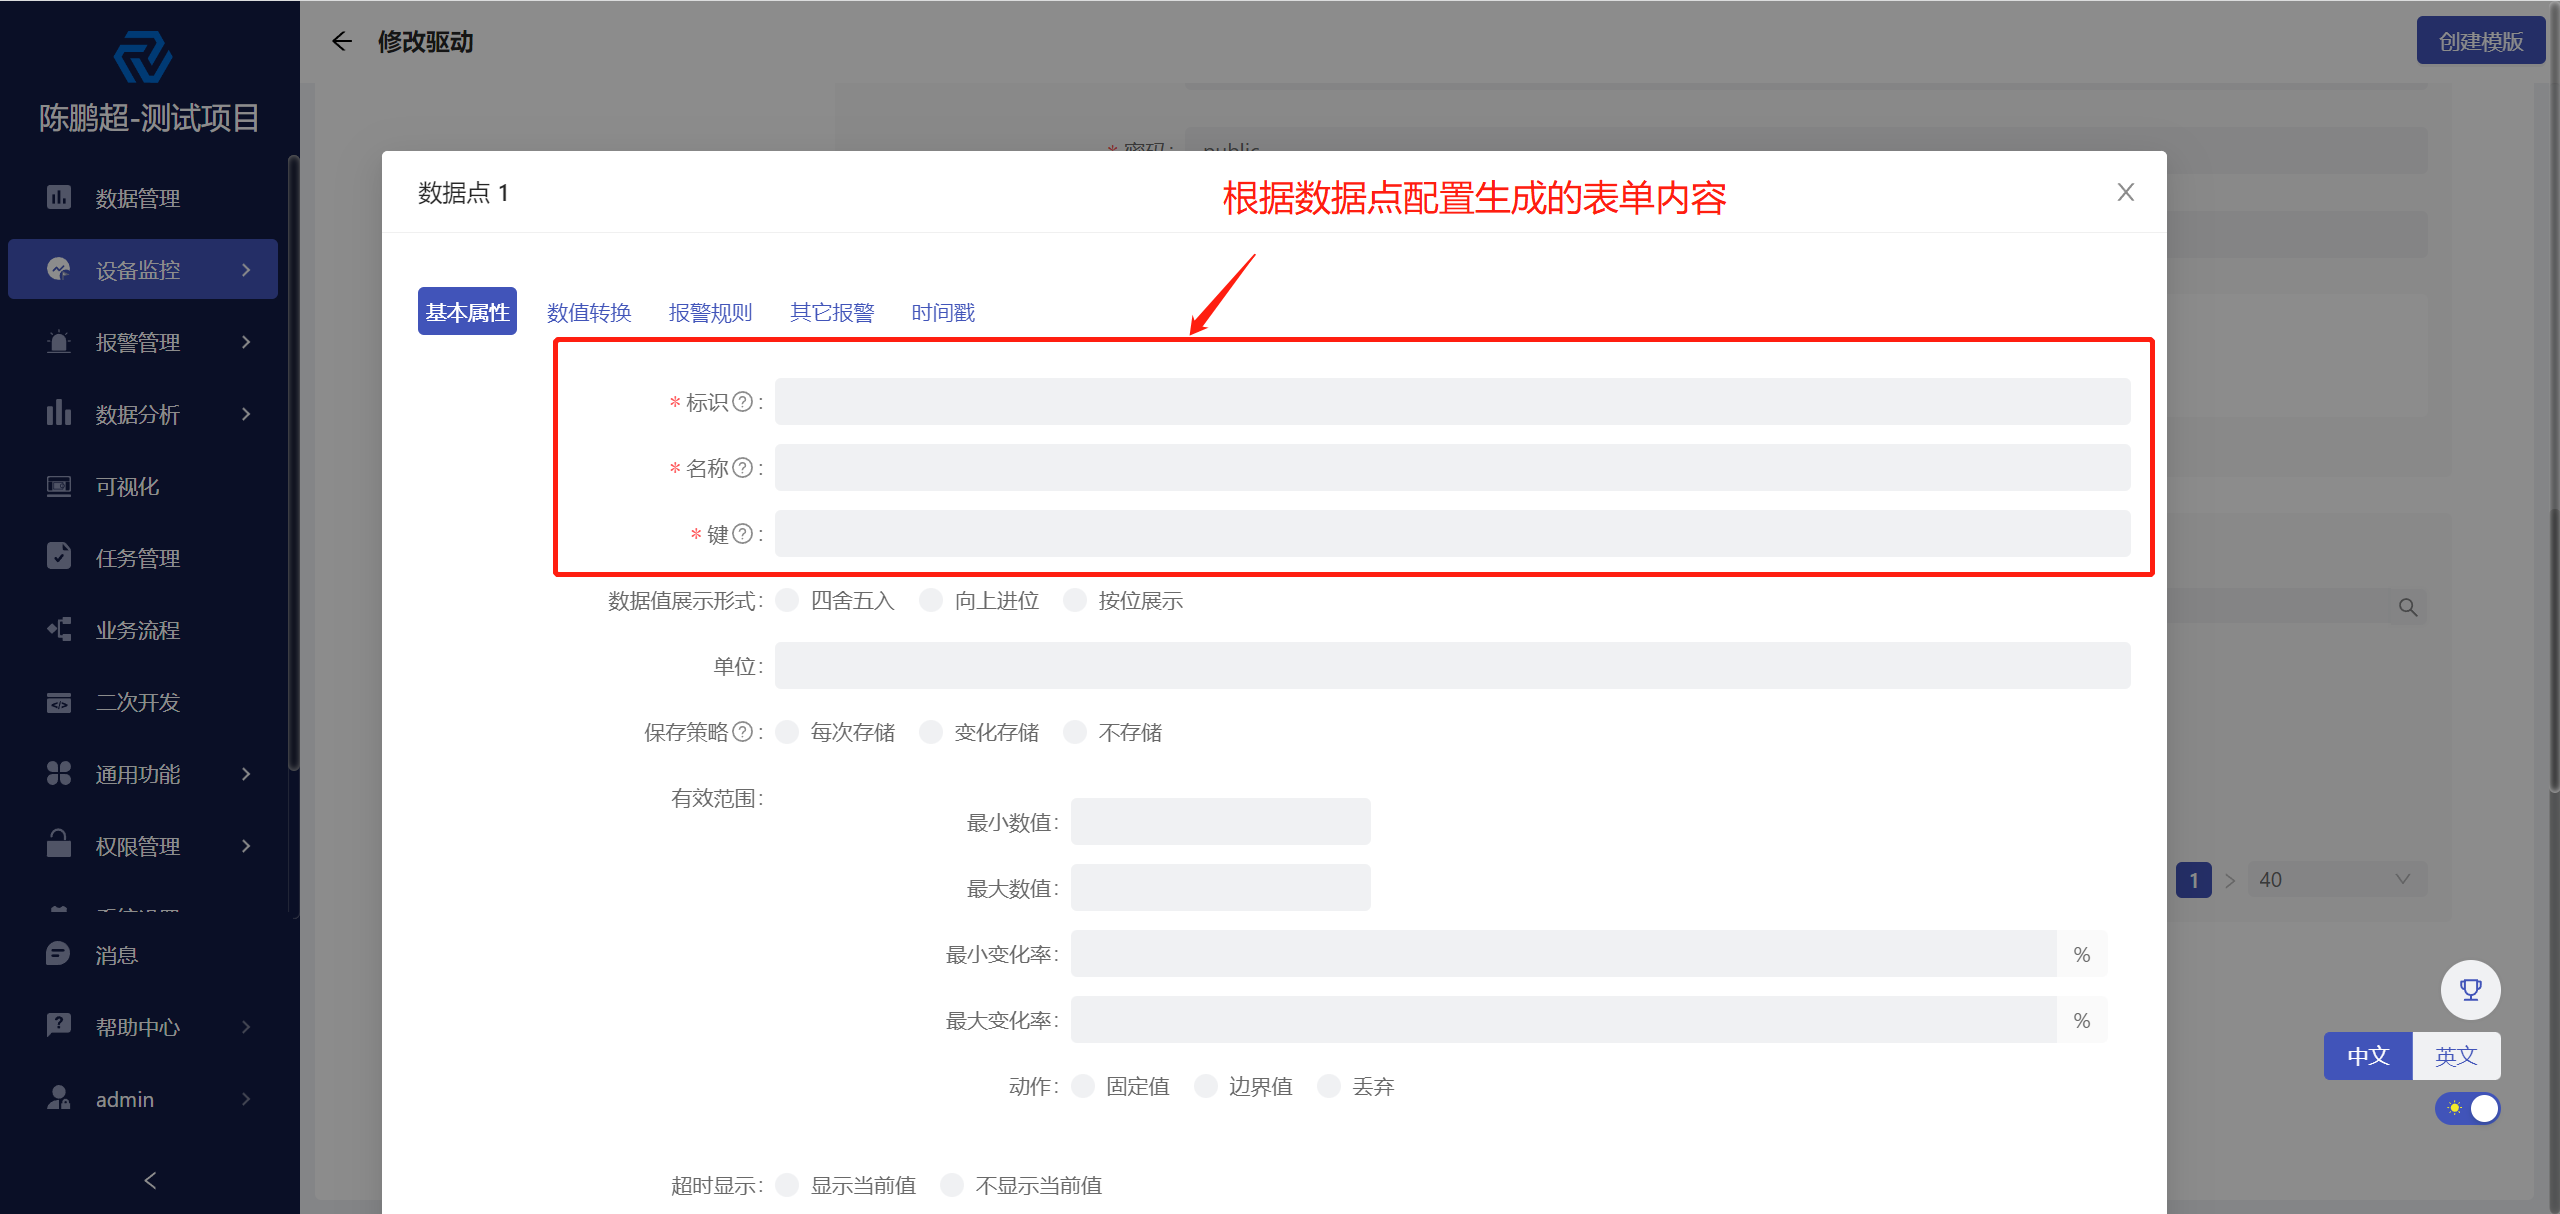
Task: Click into the 标识 input field
Action: click(x=1452, y=402)
